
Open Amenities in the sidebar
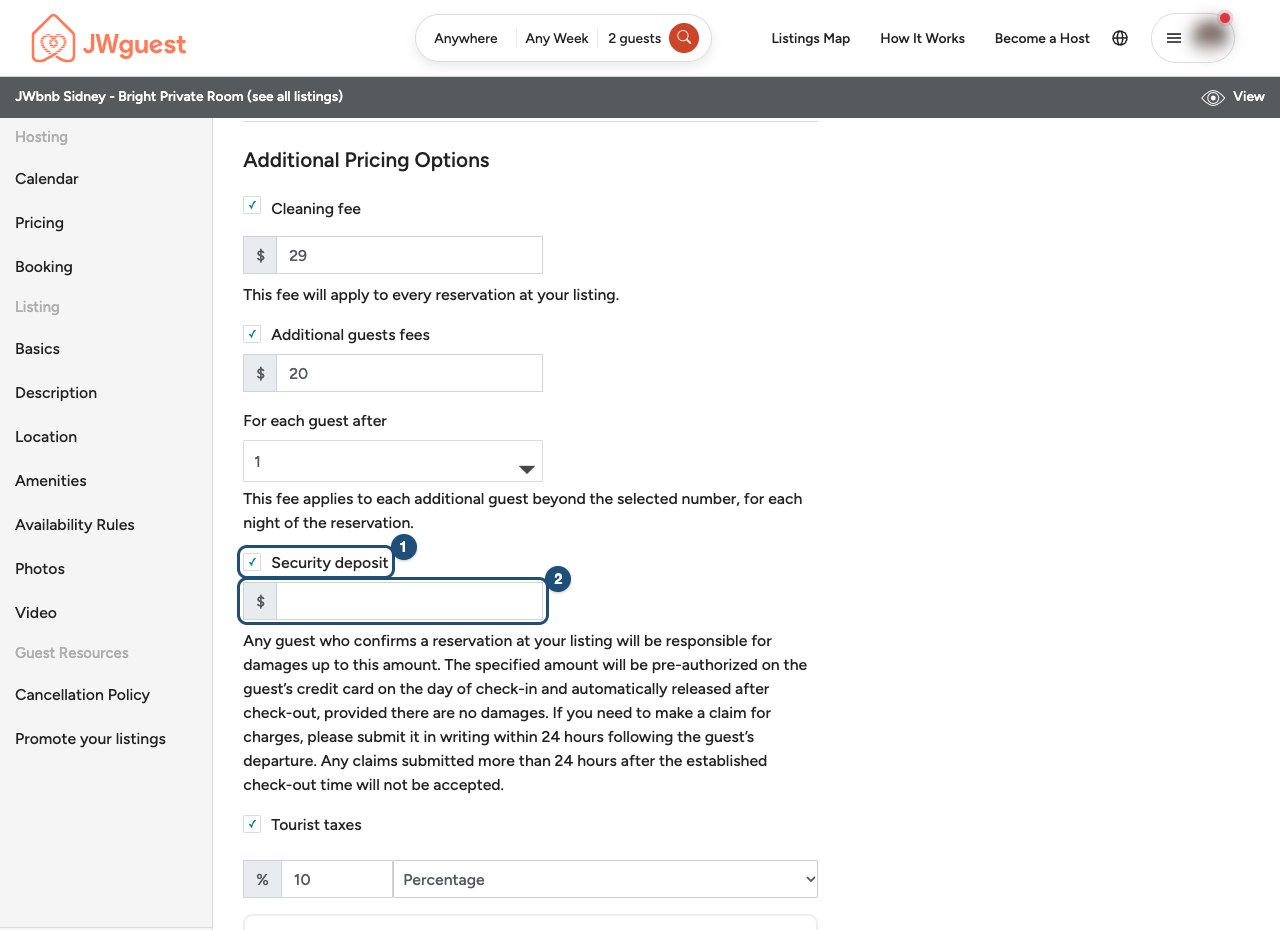(51, 481)
